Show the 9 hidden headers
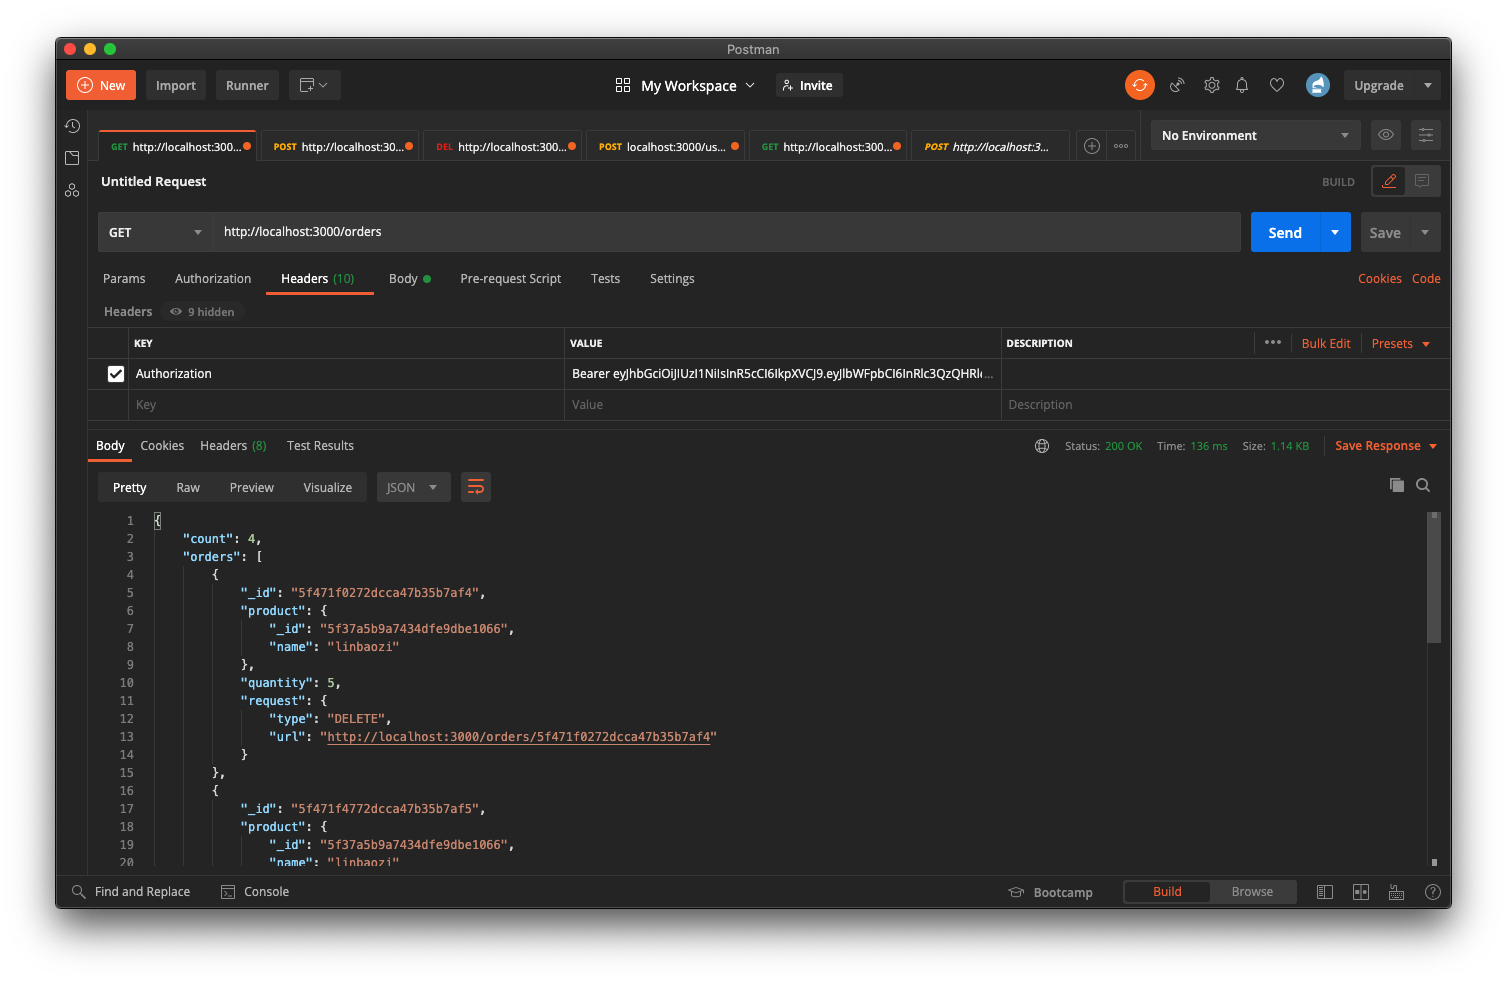1507x982 pixels. [202, 312]
